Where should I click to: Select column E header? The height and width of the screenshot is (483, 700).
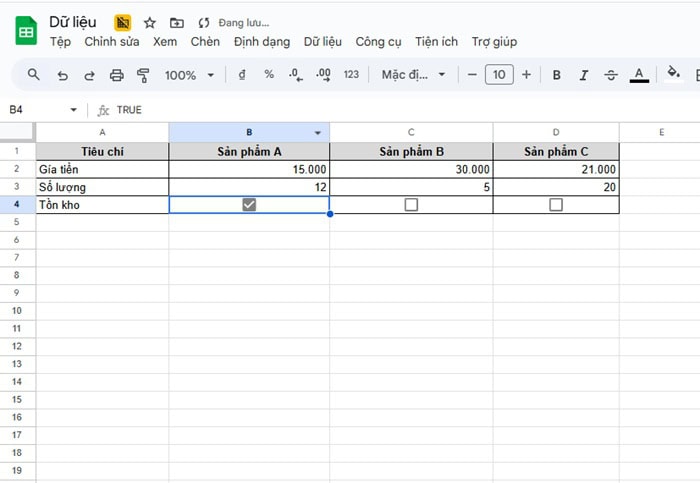point(661,132)
